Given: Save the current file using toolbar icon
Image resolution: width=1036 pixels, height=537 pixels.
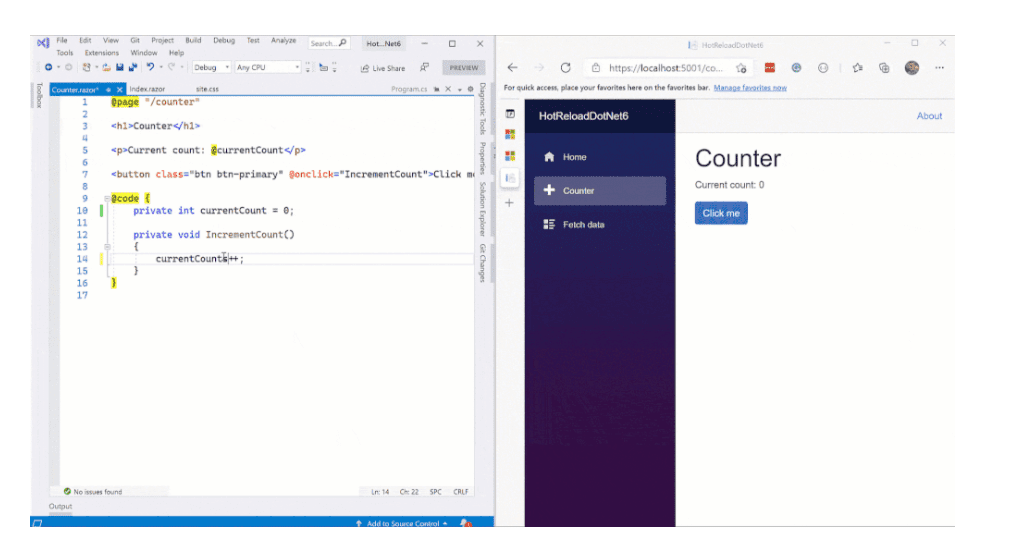Looking at the screenshot, I should pos(120,67).
